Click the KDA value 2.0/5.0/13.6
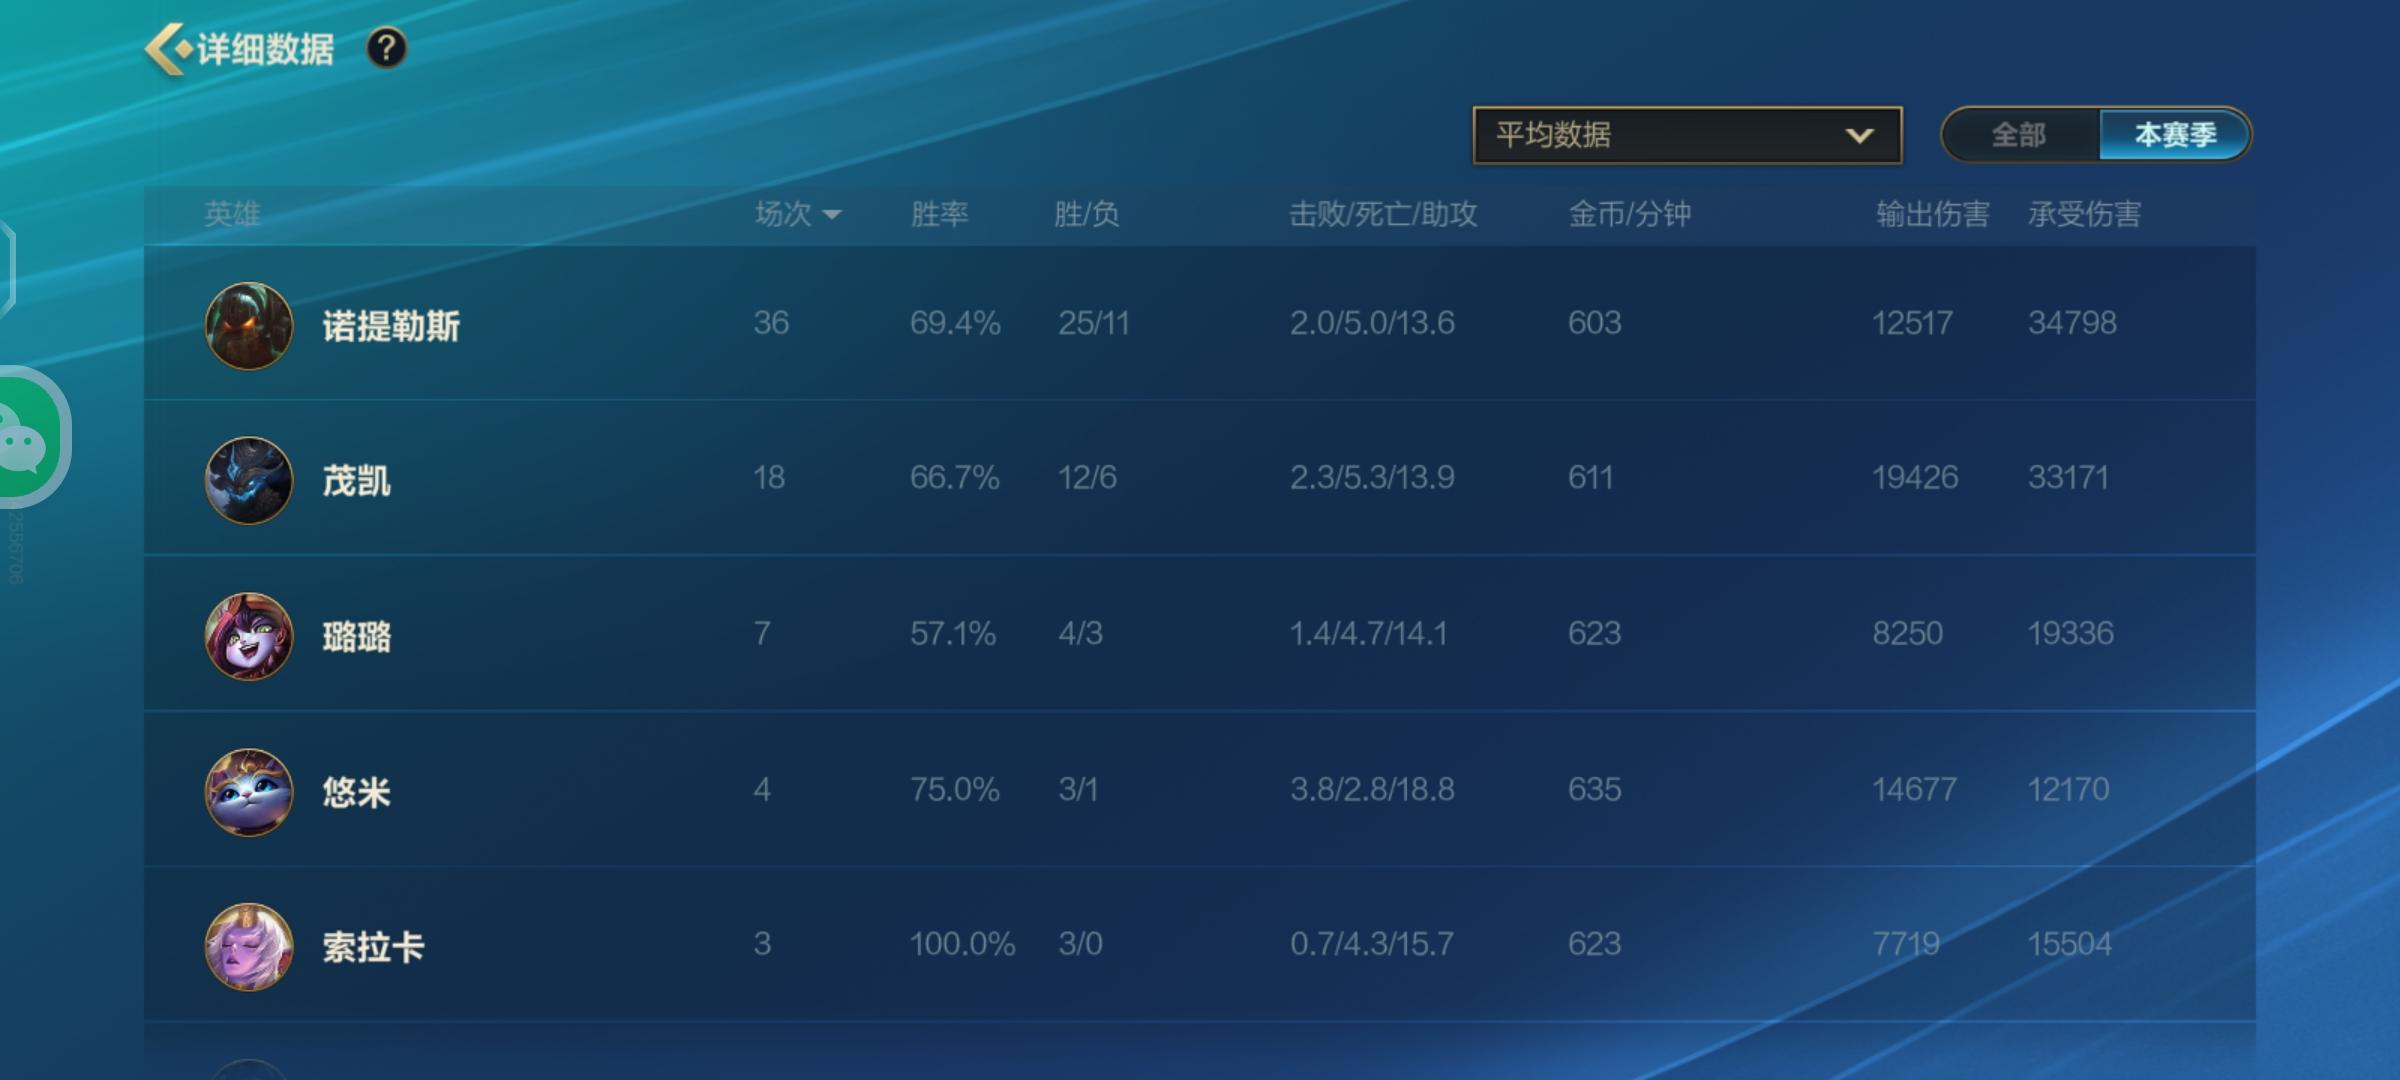The height and width of the screenshot is (1080, 2400). tap(1372, 323)
